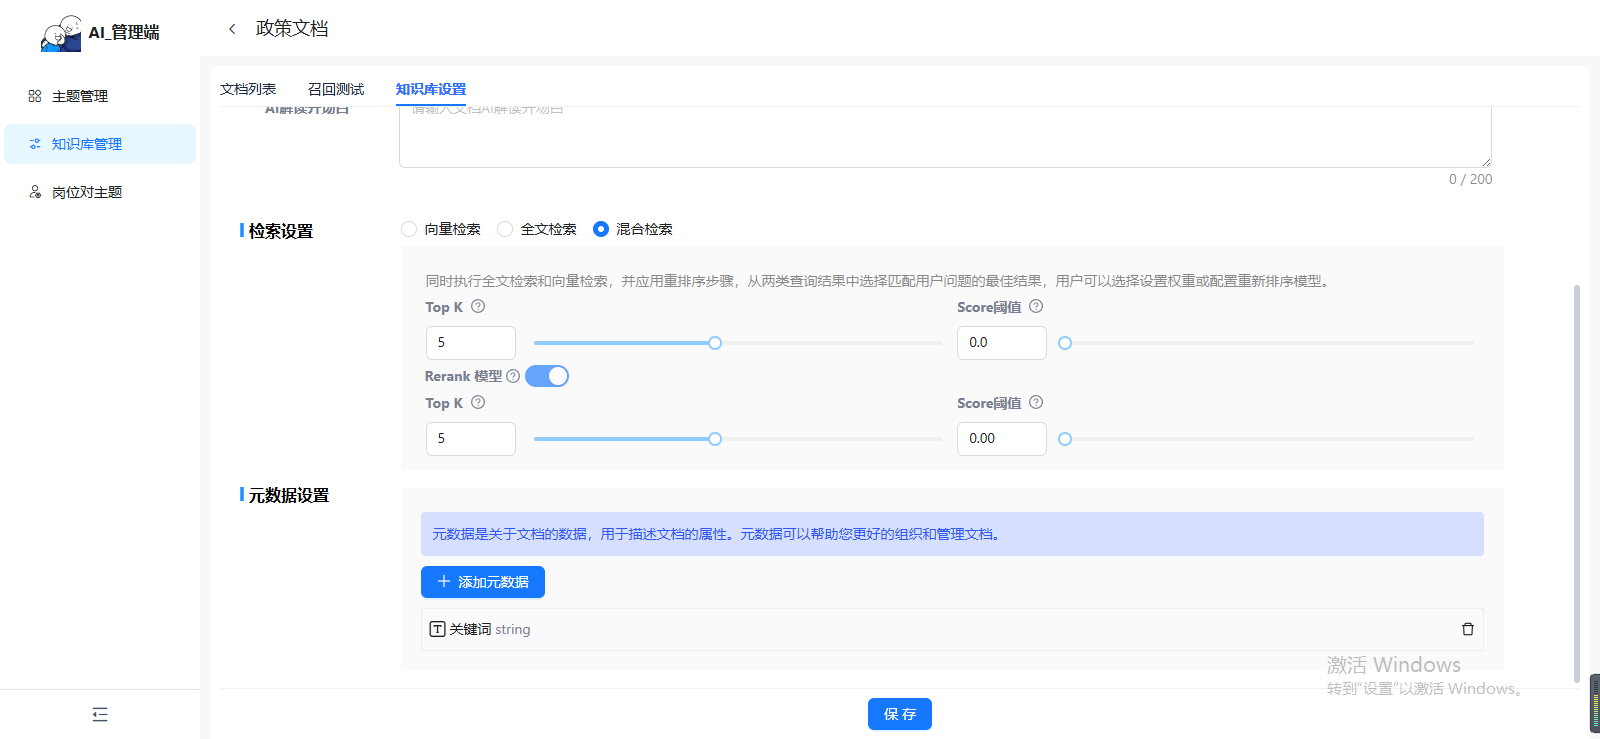The width and height of the screenshot is (1600, 739).
Task: Click help icon beside first Top K
Action: point(478,307)
